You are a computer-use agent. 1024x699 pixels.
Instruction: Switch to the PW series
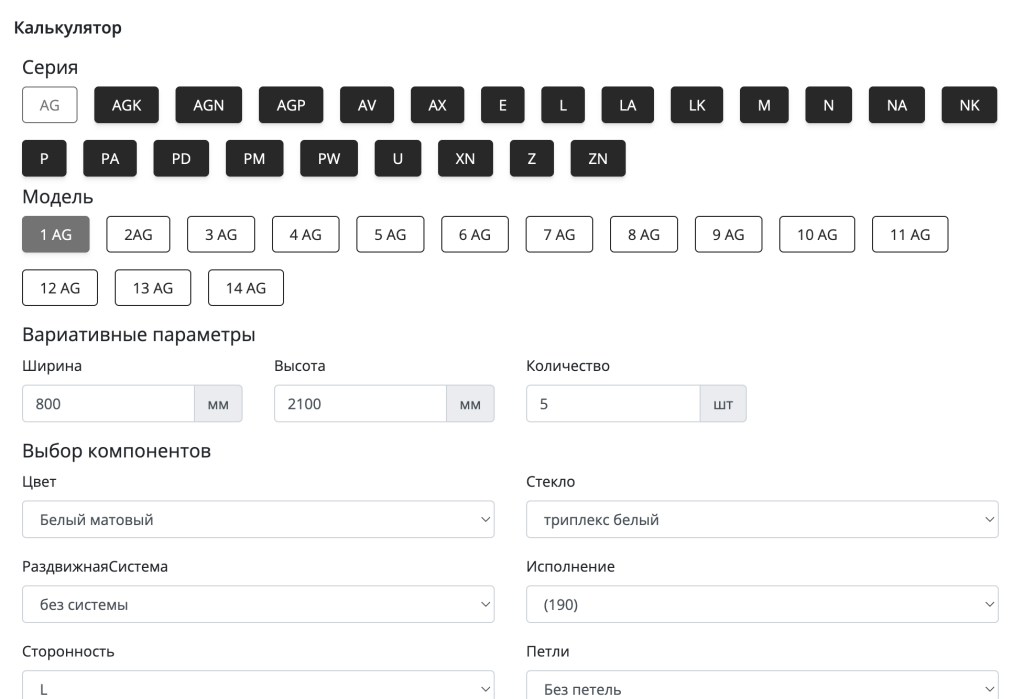[x=329, y=158]
